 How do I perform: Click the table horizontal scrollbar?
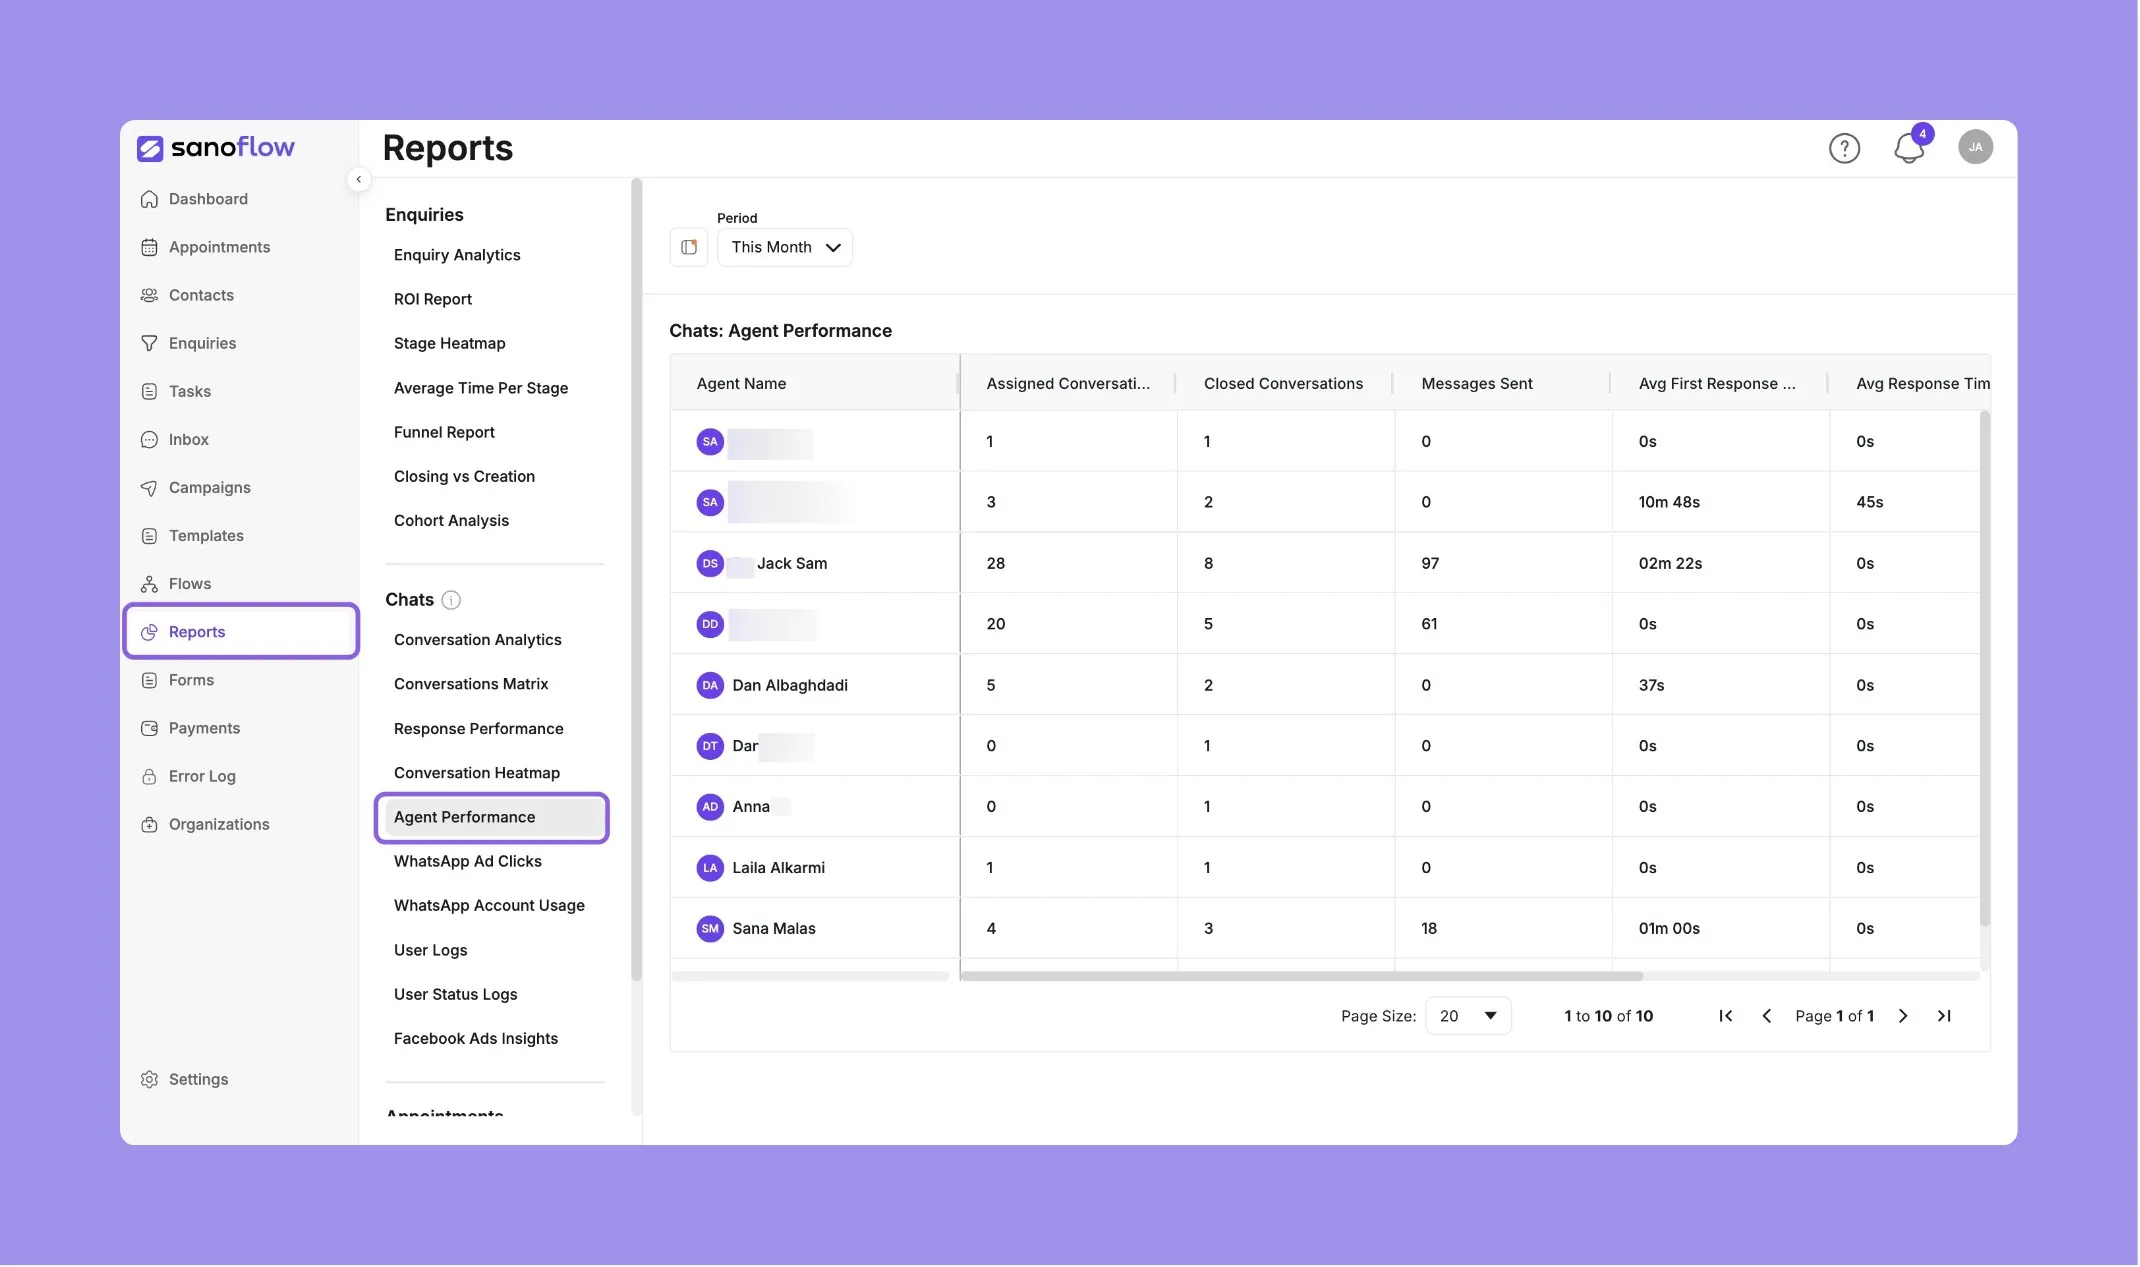tap(1302, 976)
